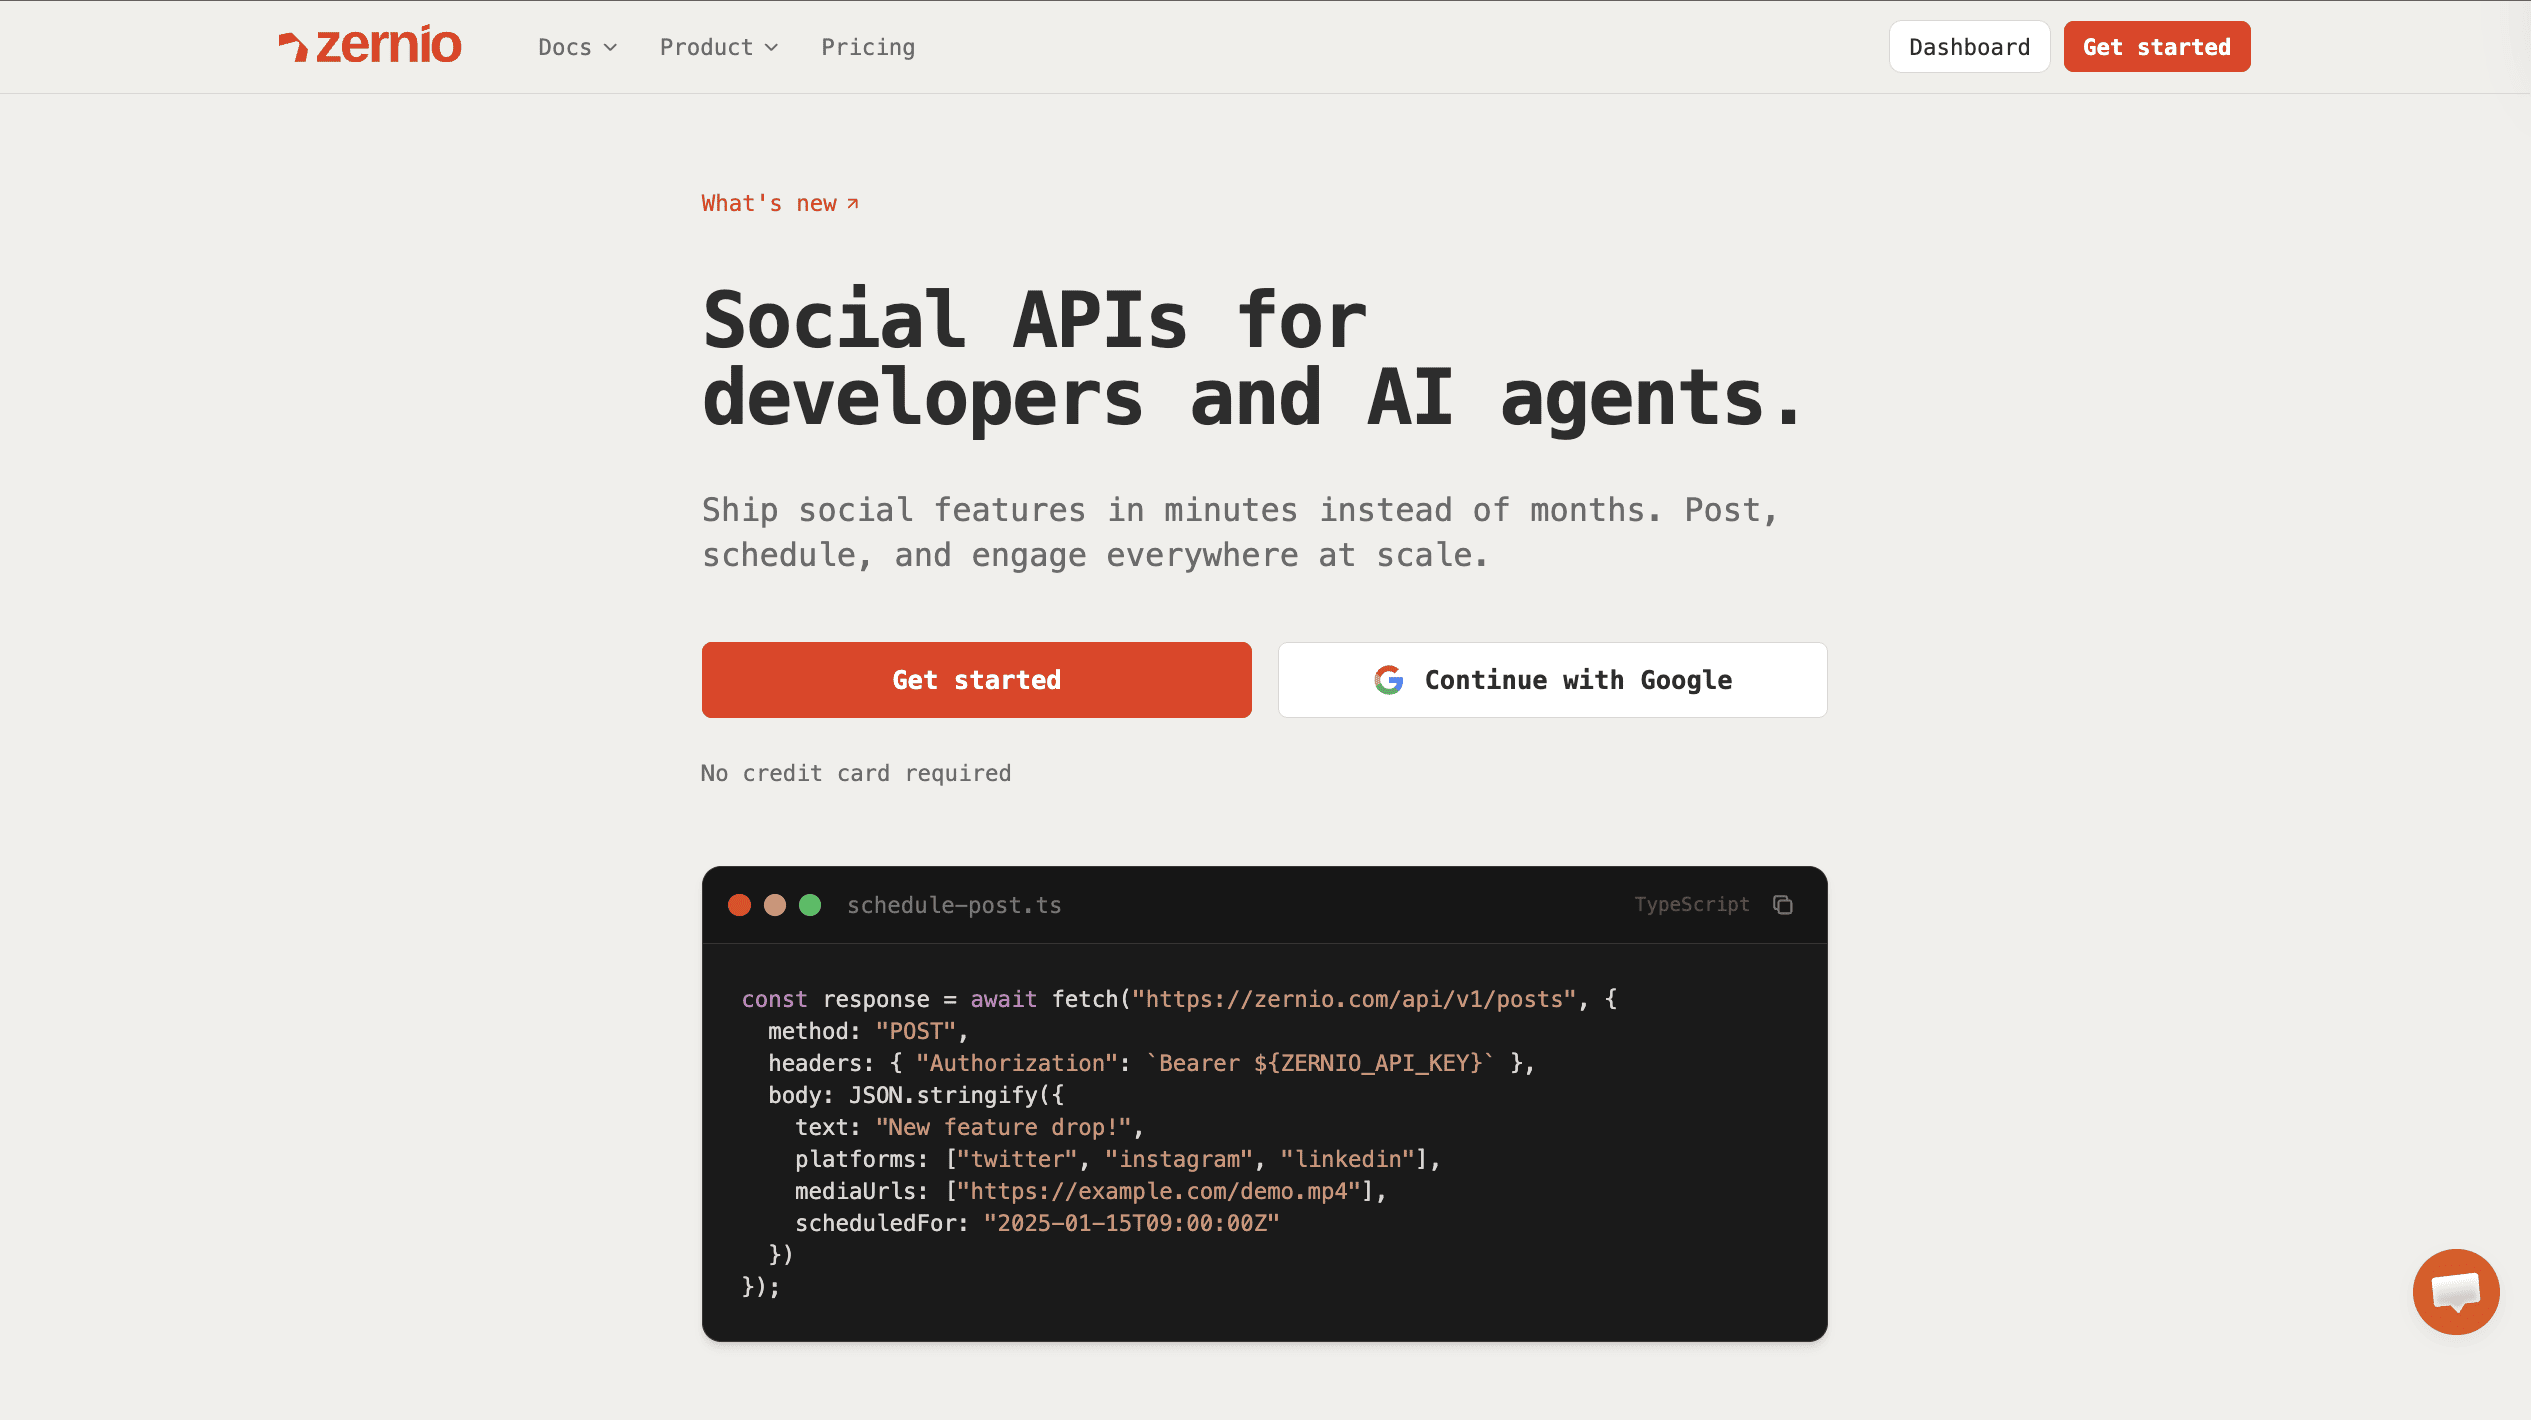Click the "twitter" platform string in code
The image size is (2531, 1420).
1017,1159
